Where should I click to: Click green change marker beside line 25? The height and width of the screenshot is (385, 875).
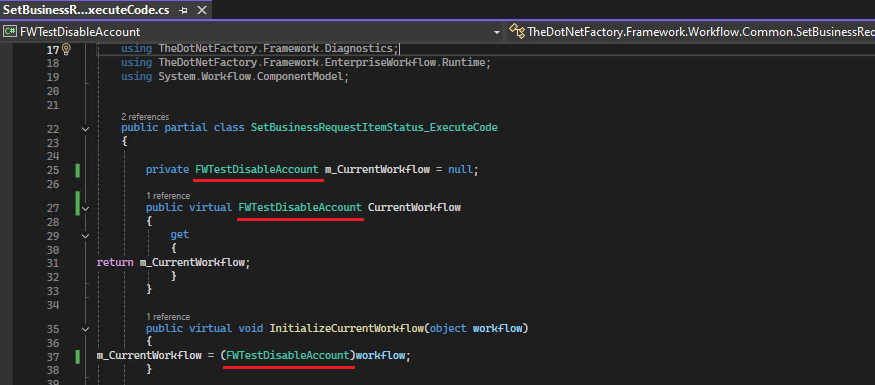[78, 170]
